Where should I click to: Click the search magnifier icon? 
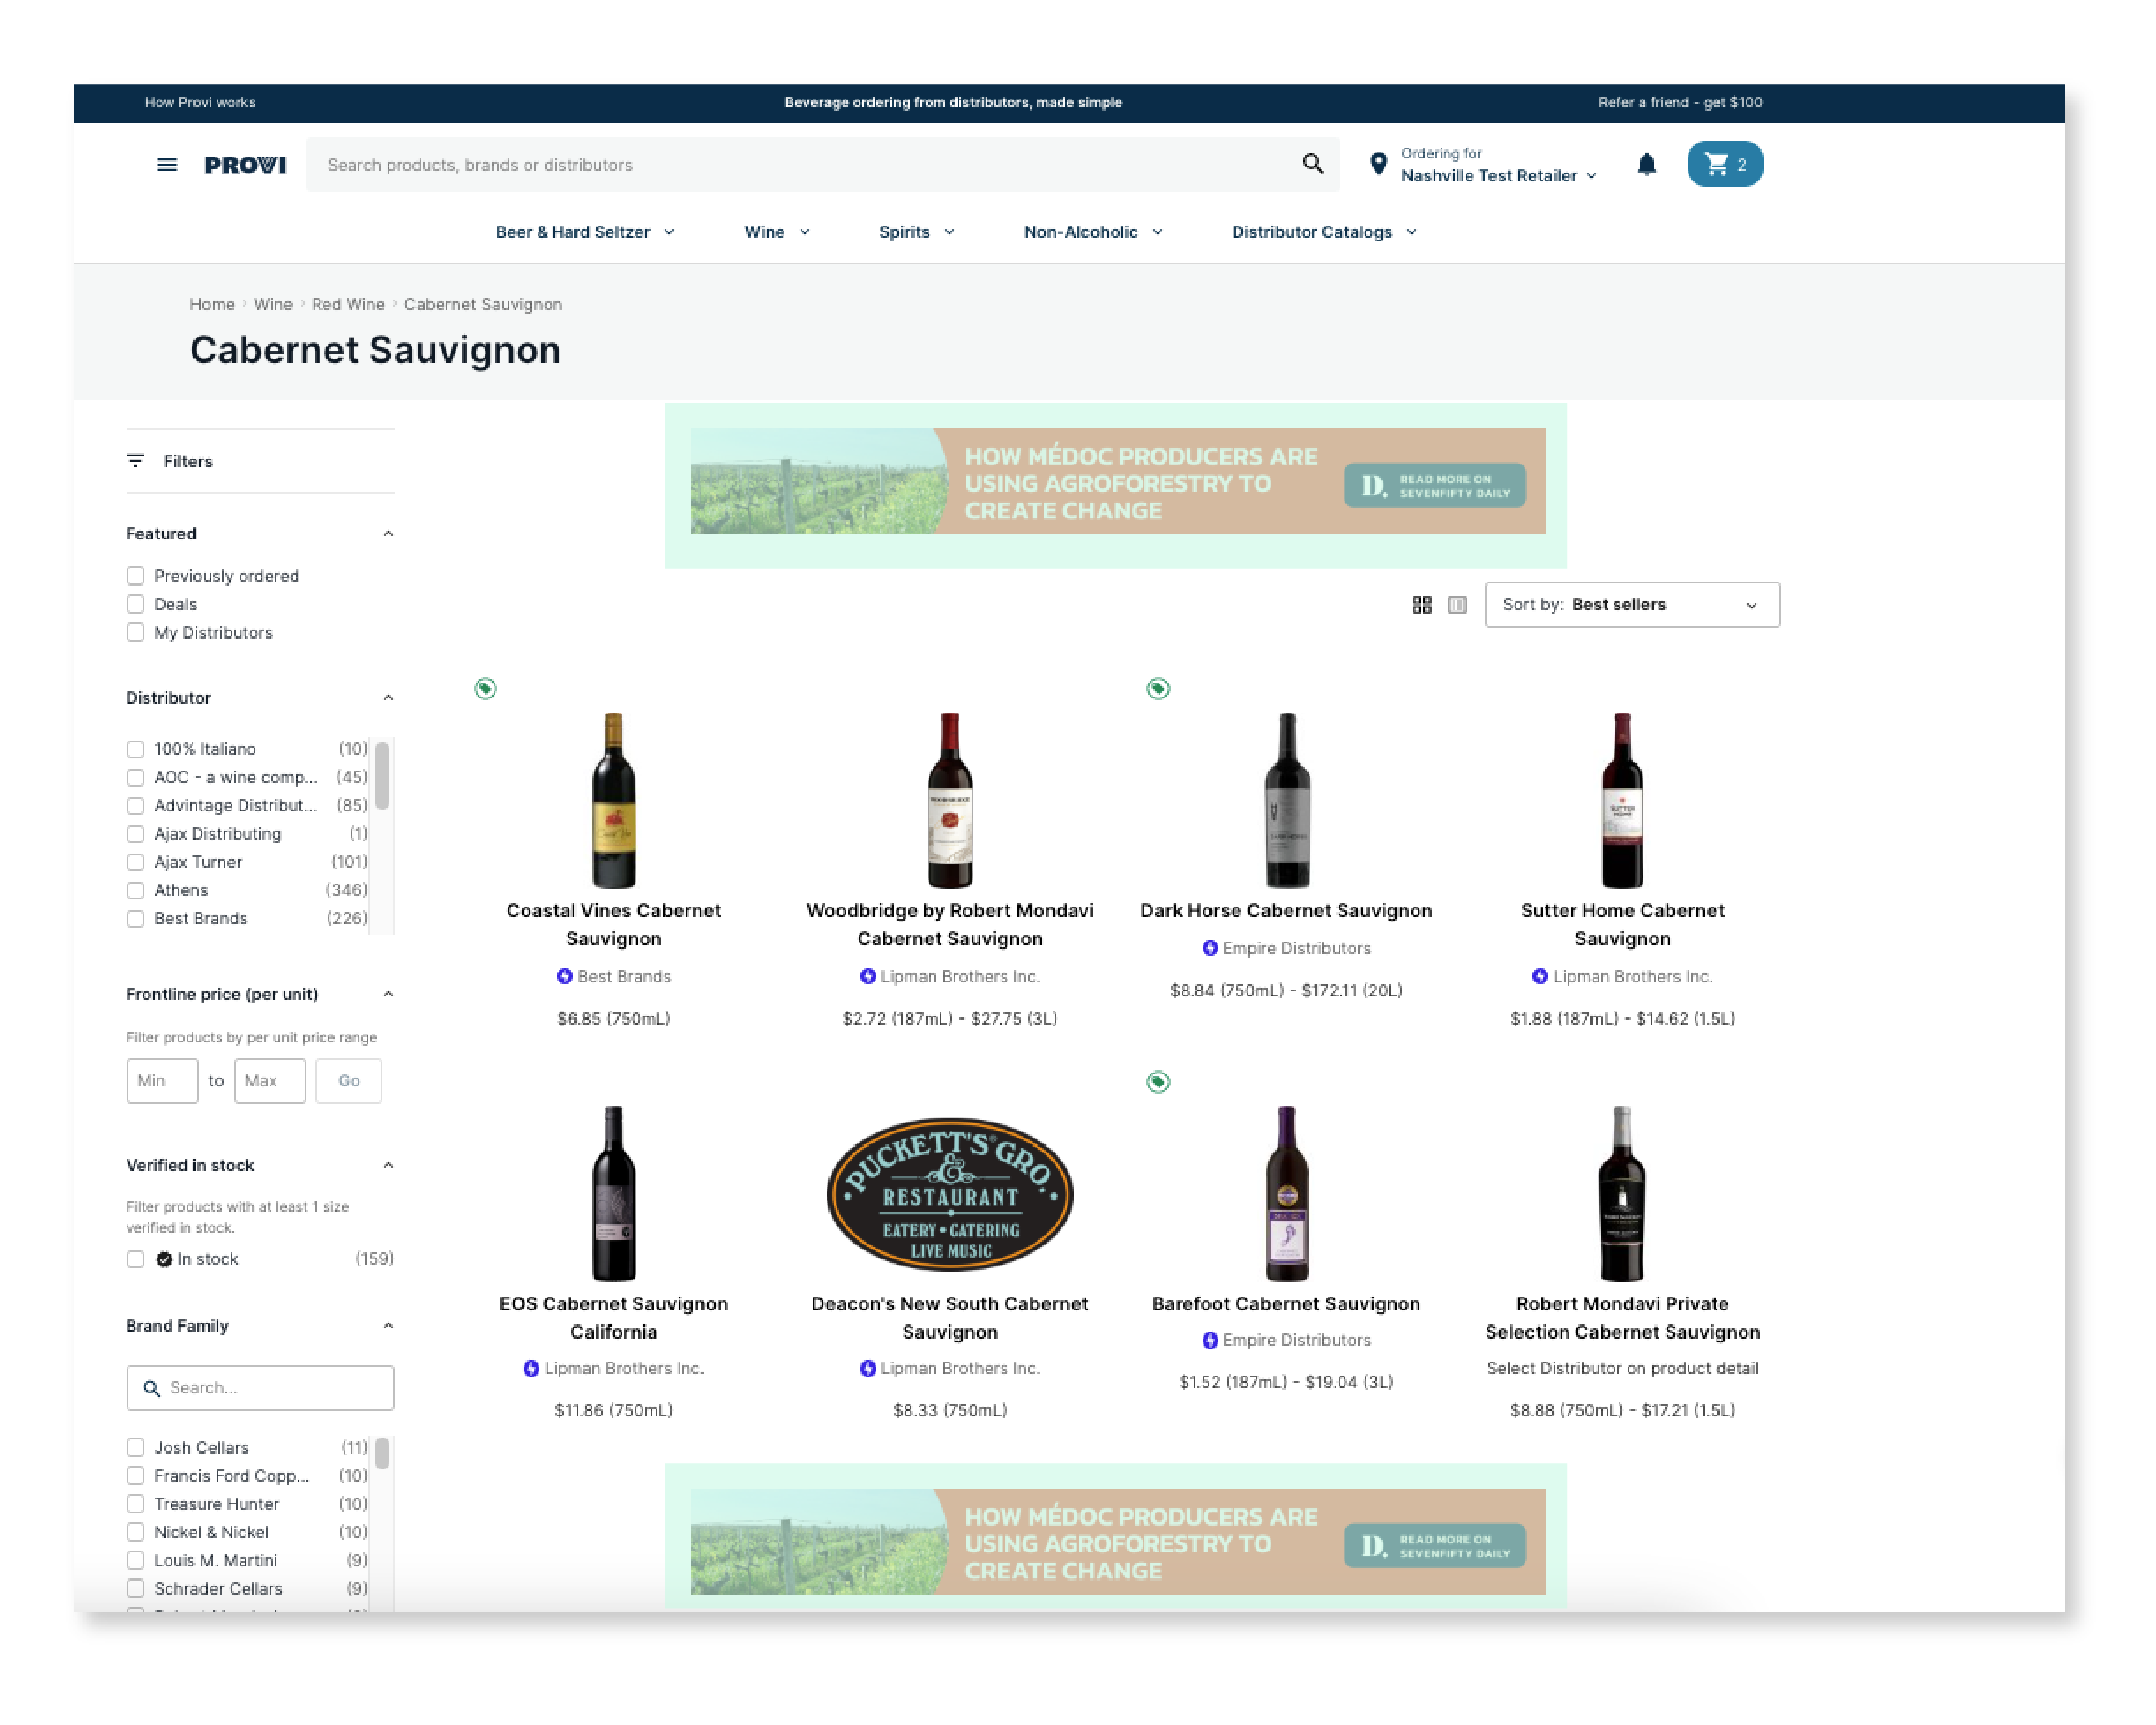[1313, 164]
